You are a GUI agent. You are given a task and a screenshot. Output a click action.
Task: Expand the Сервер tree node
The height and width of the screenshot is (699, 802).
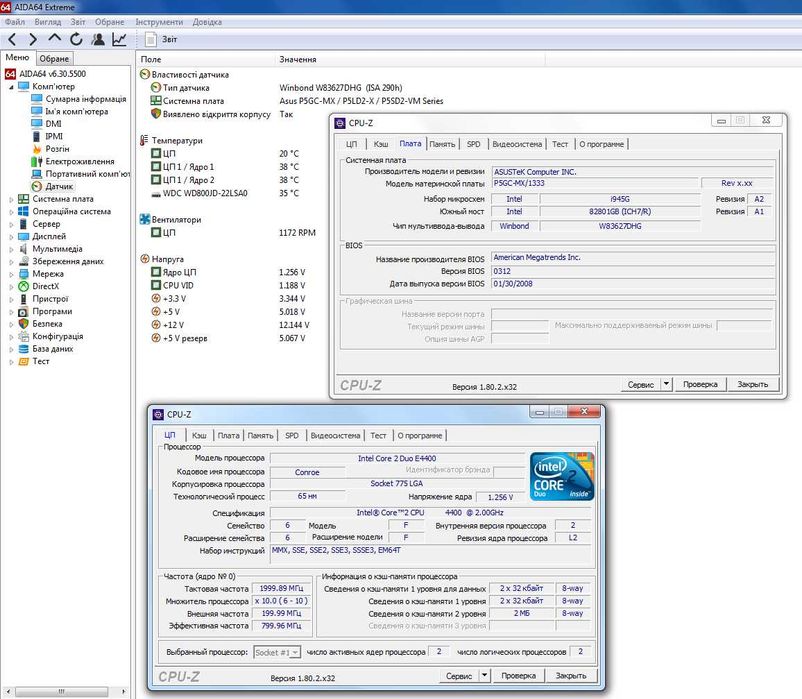pyautogui.click(x=11, y=224)
